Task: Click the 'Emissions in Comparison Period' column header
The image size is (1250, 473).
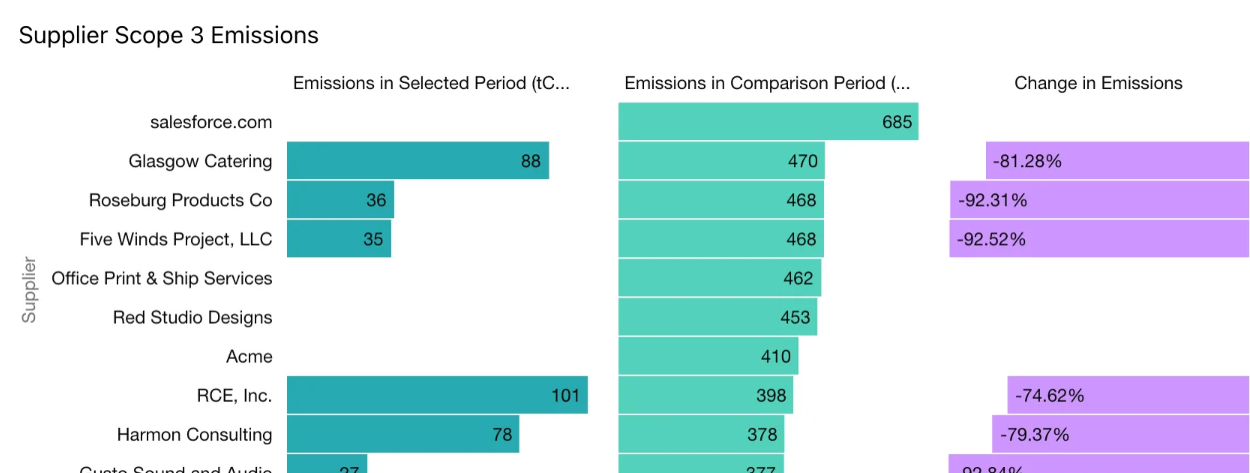Action: [767, 83]
